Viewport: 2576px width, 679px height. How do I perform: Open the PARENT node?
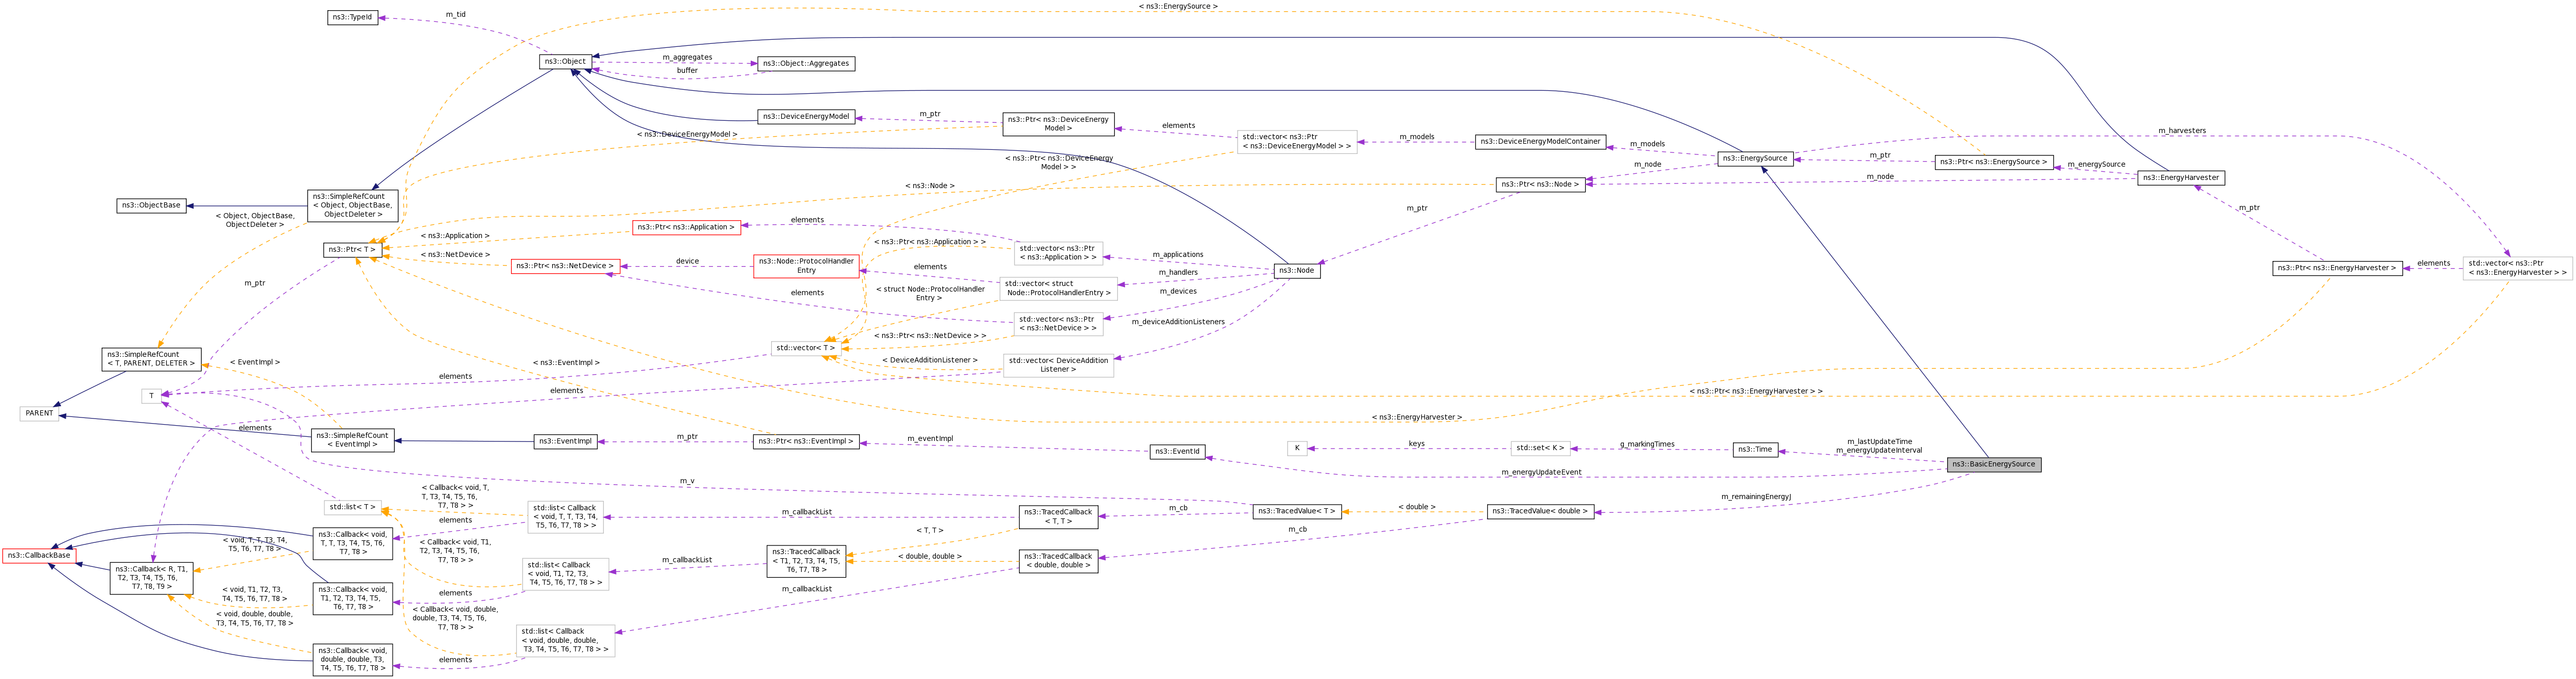tap(39, 413)
